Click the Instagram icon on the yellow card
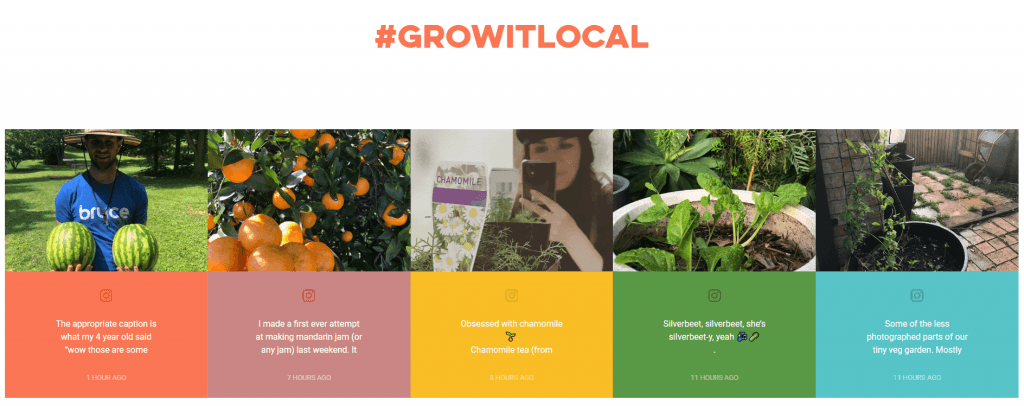Image resolution: width=1024 pixels, height=406 pixels. (511, 296)
